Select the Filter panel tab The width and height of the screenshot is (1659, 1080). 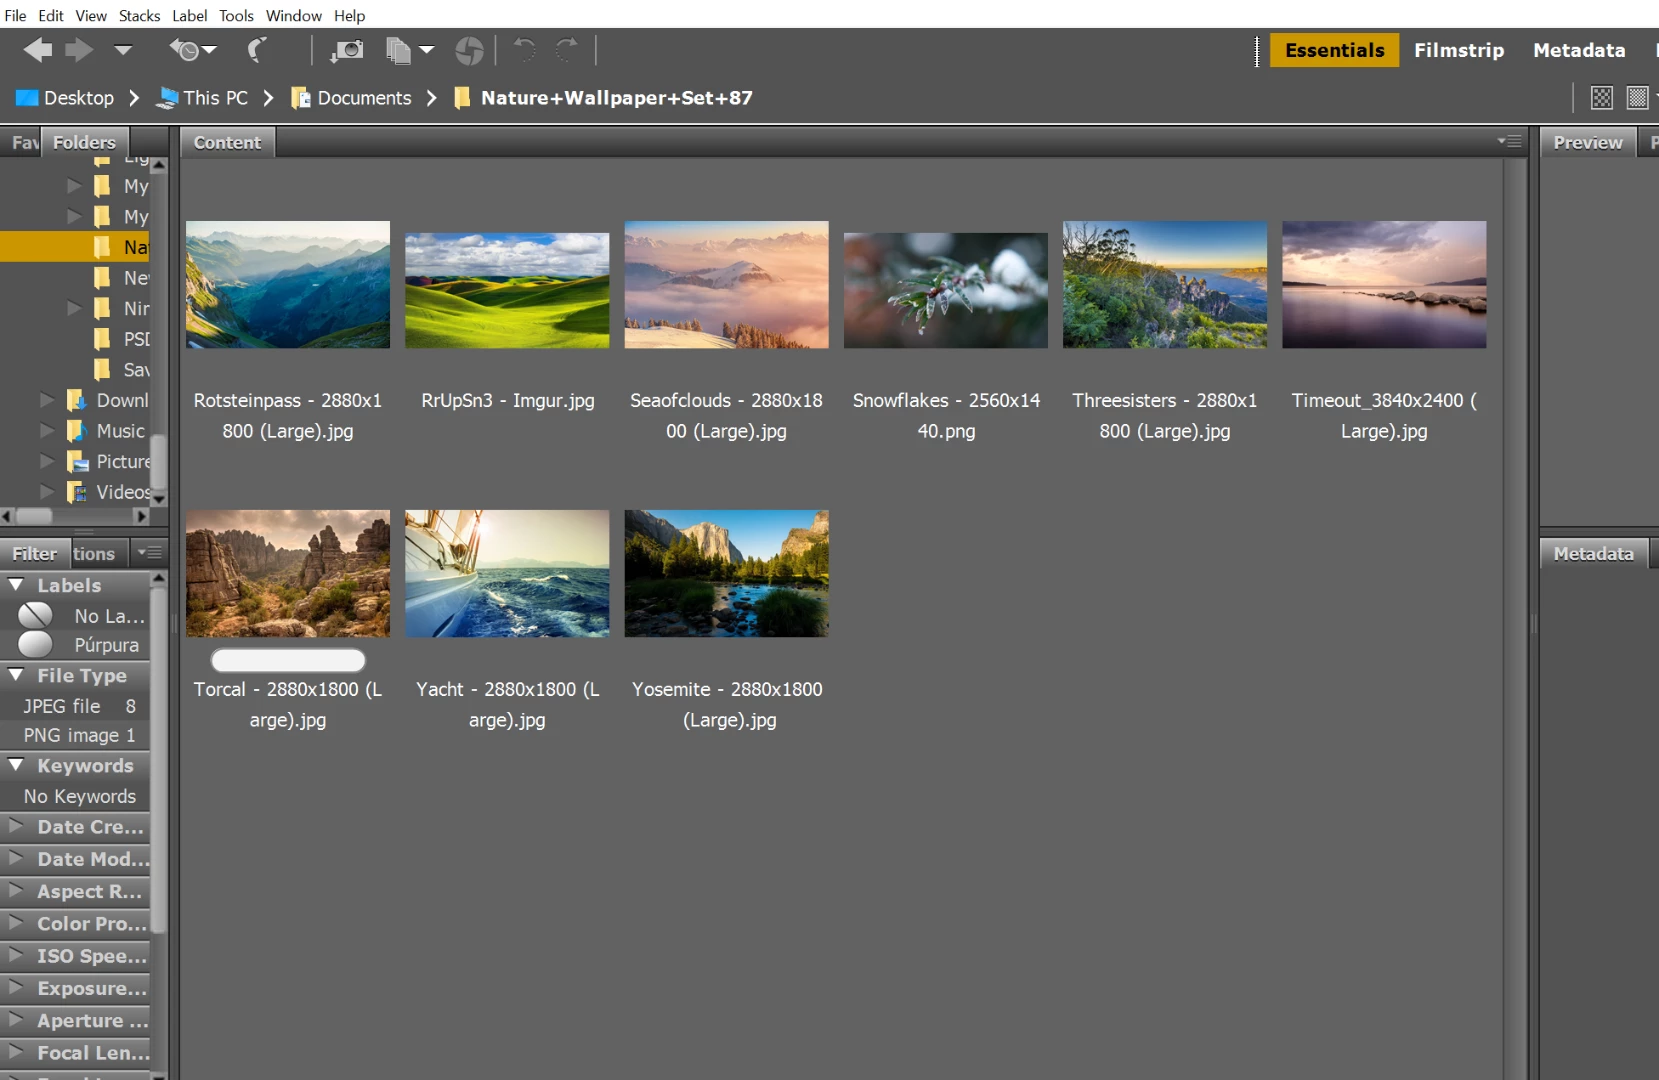pos(35,553)
